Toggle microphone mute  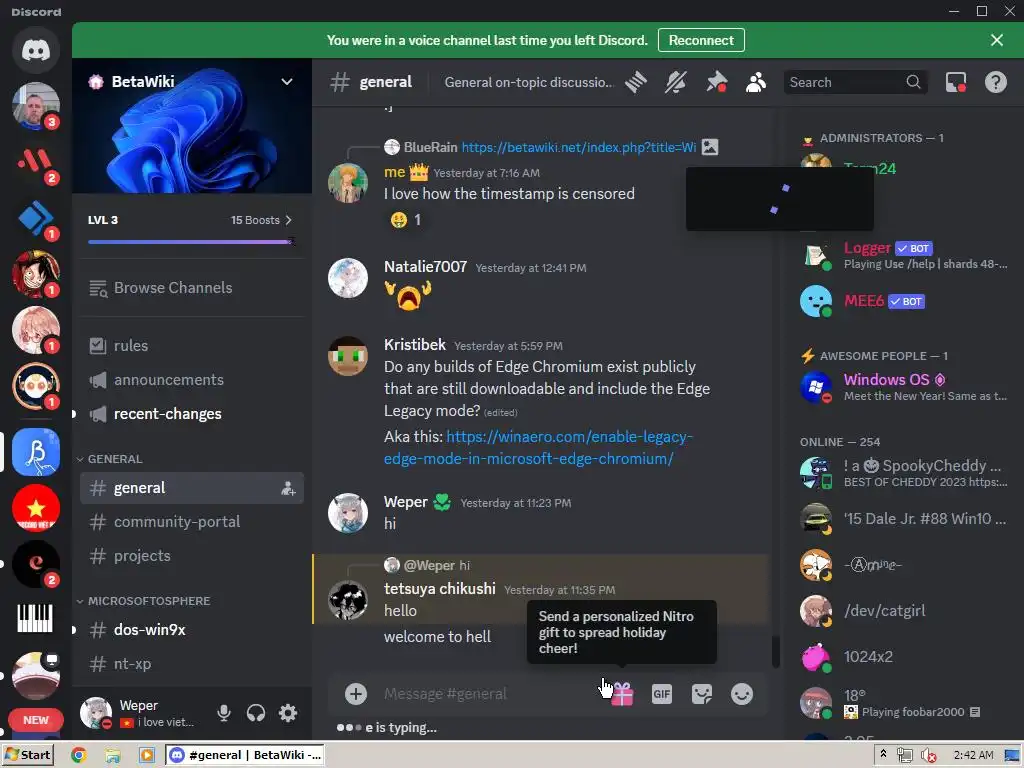pos(224,712)
